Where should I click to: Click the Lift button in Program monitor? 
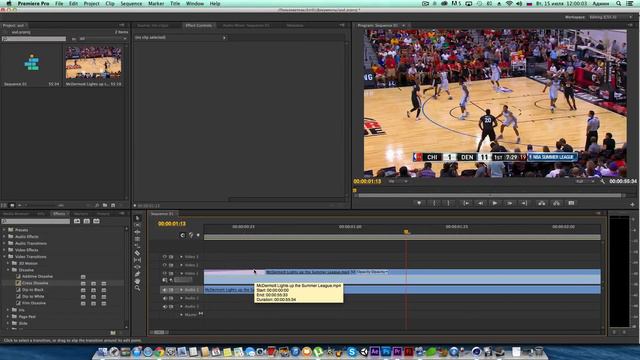coord(542,203)
